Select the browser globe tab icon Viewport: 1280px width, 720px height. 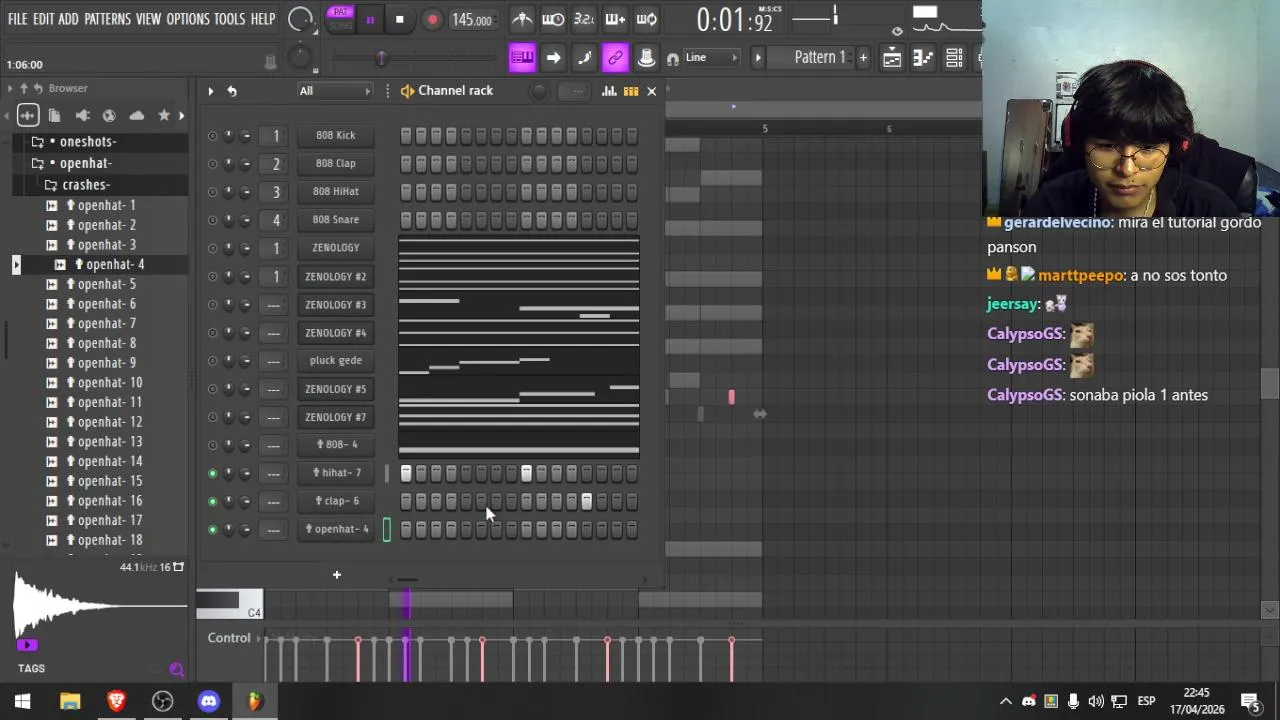tap(109, 116)
